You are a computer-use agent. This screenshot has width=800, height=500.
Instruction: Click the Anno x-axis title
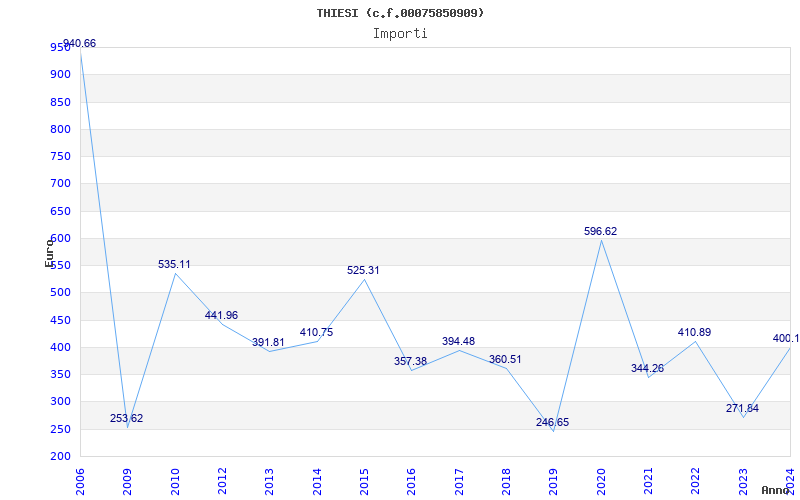click(x=776, y=490)
